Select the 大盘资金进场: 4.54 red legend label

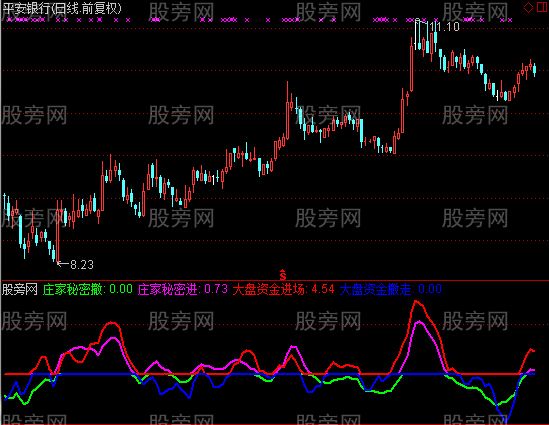(x=284, y=289)
